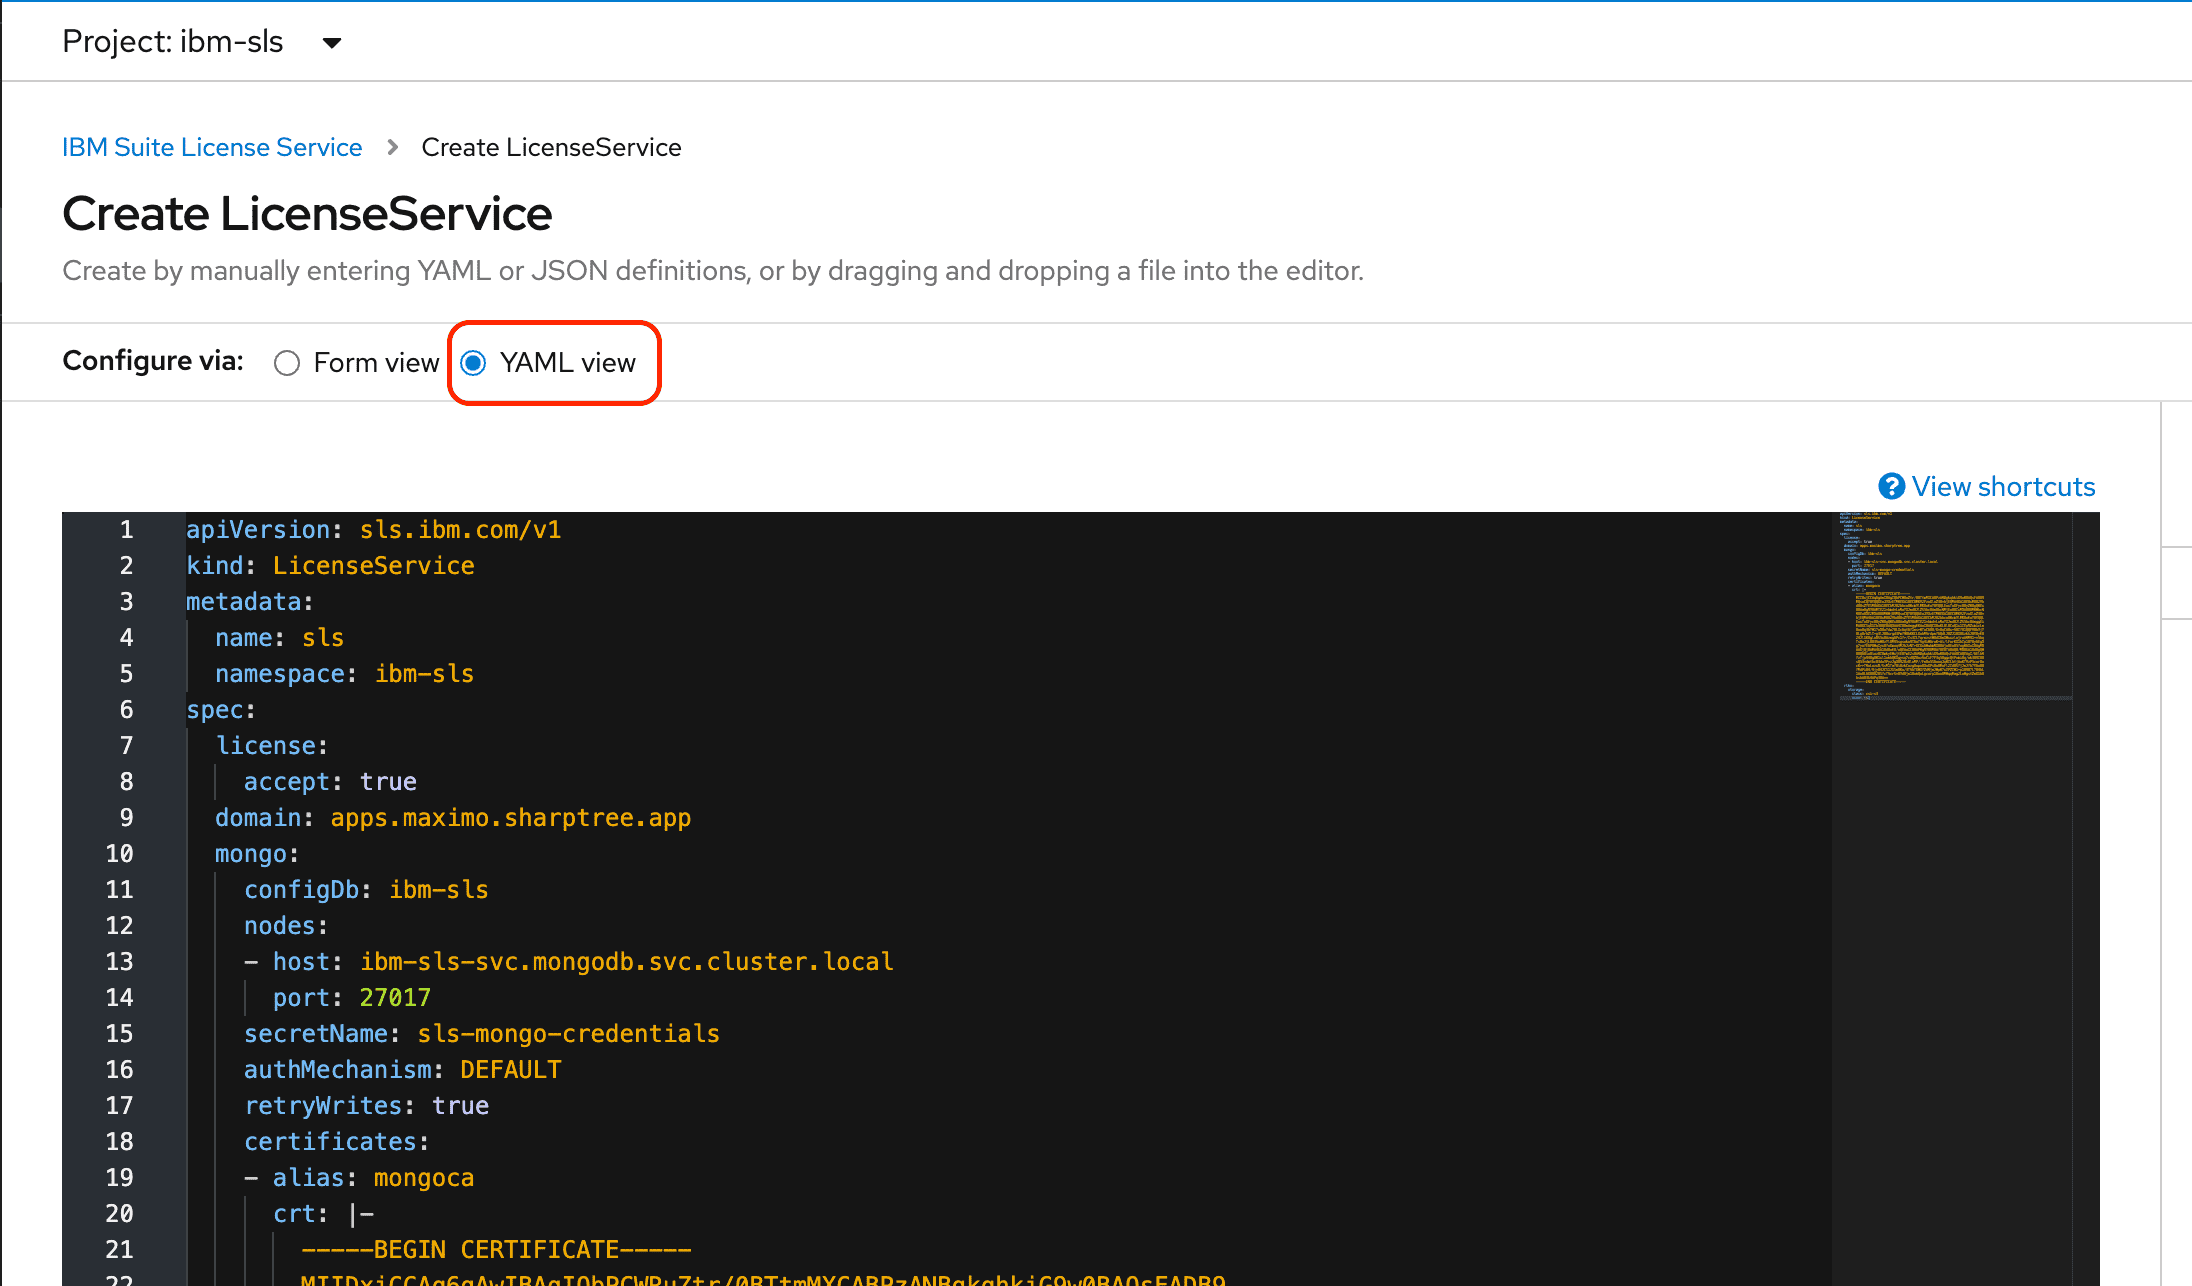Click the name: sls line
The width and height of the screenshot is (2192, 1286).
pos(279,638)
